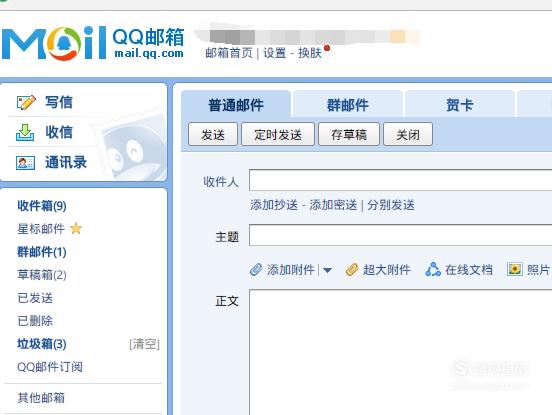Click the contacts card icon
This screenshot has width=552, height=415.
[x=25, y=163]
